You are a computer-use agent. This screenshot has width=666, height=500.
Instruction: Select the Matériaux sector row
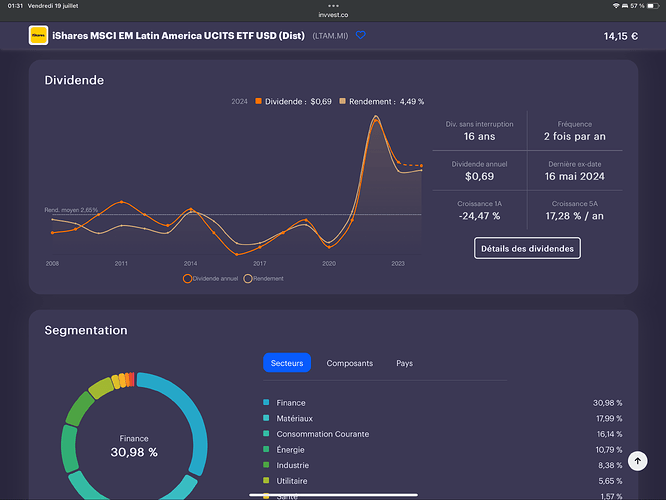[443, 418]
